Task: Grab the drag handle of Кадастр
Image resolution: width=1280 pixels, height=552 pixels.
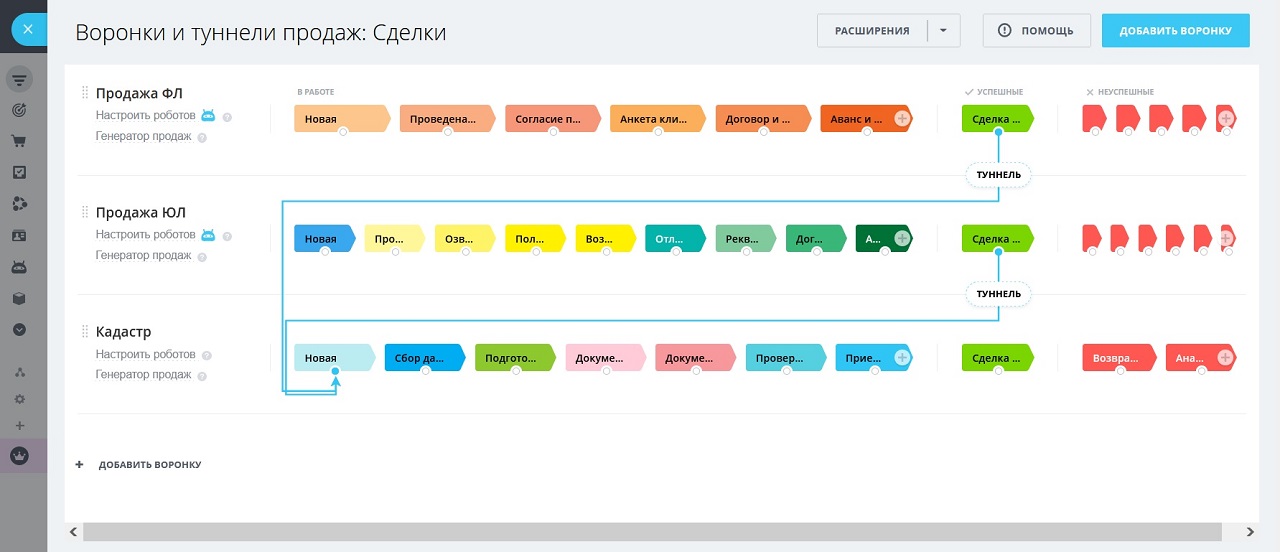Action: (x=85, y=331)
